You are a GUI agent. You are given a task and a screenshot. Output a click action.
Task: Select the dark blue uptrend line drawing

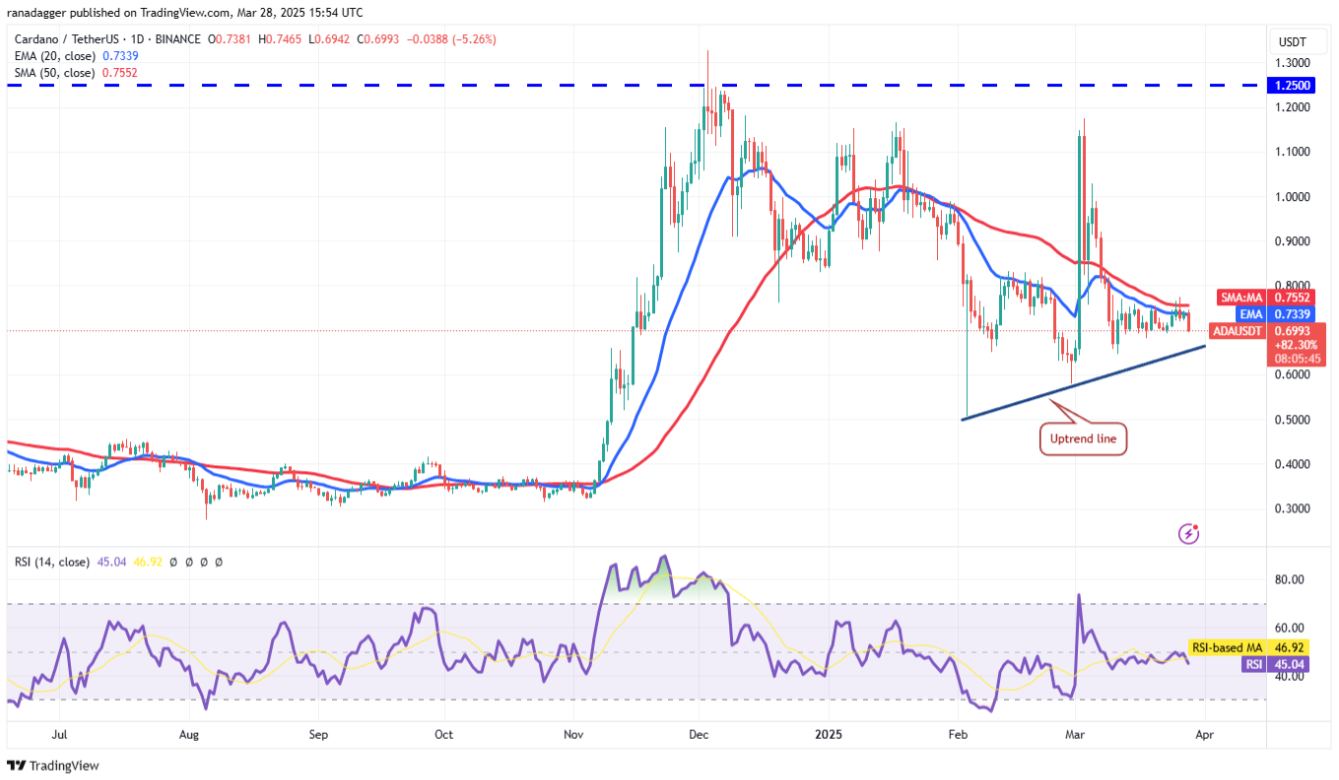pos(1084,383)
